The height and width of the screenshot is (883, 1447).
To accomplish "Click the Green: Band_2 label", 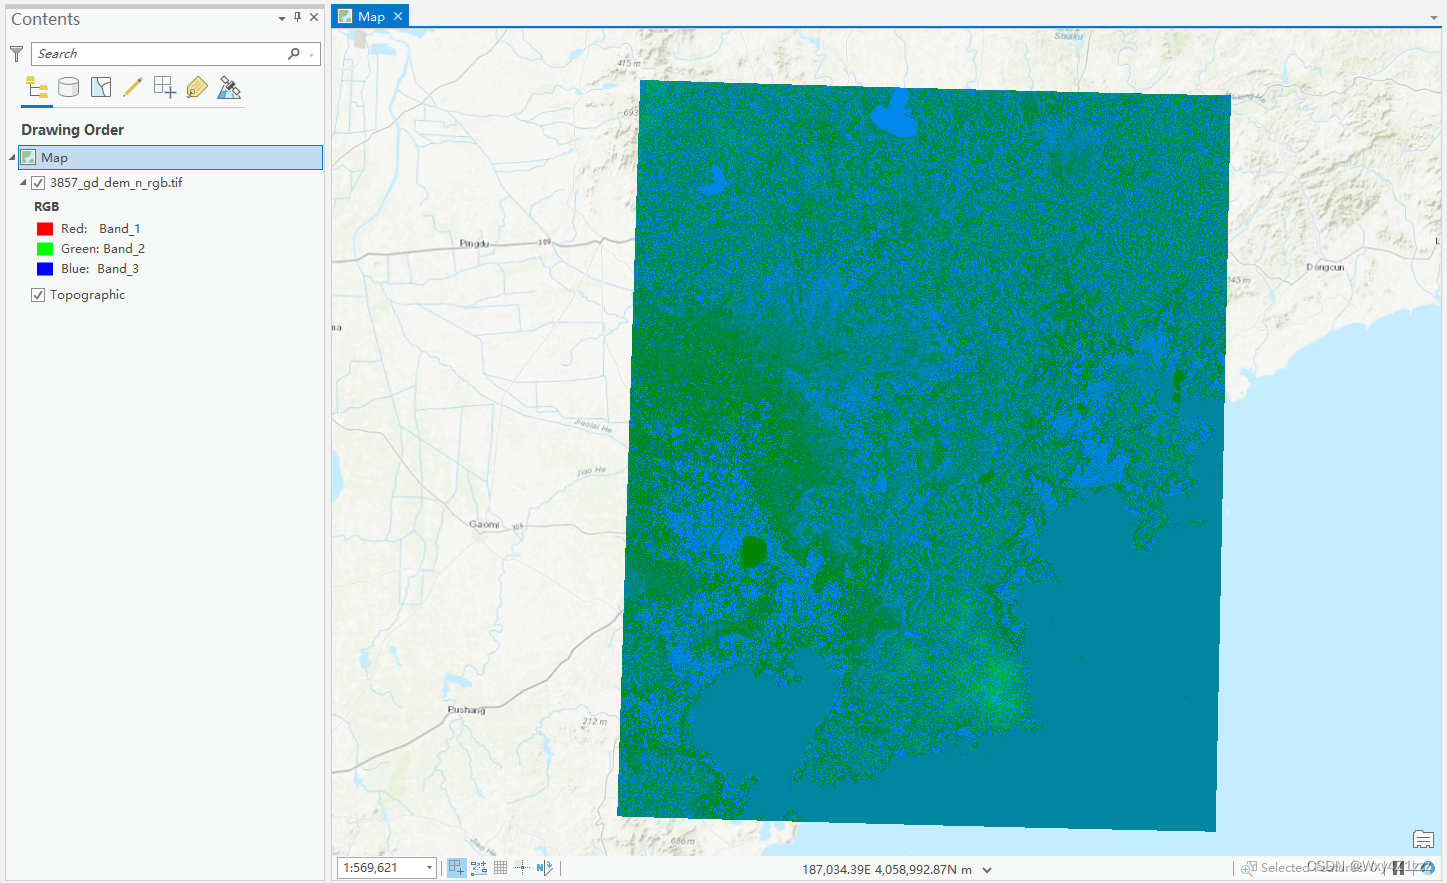I will 102,249.
